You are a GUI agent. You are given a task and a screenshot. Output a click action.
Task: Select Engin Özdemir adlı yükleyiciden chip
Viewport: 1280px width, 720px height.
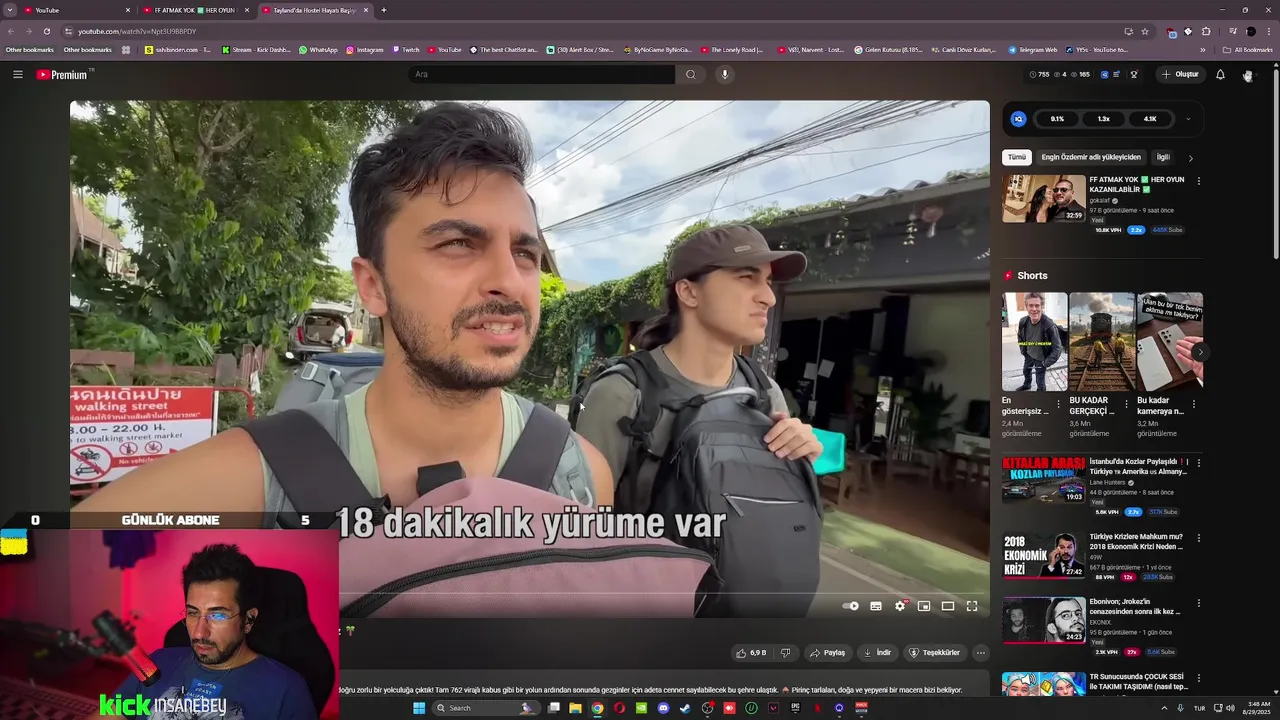[x=1091, y=157]
